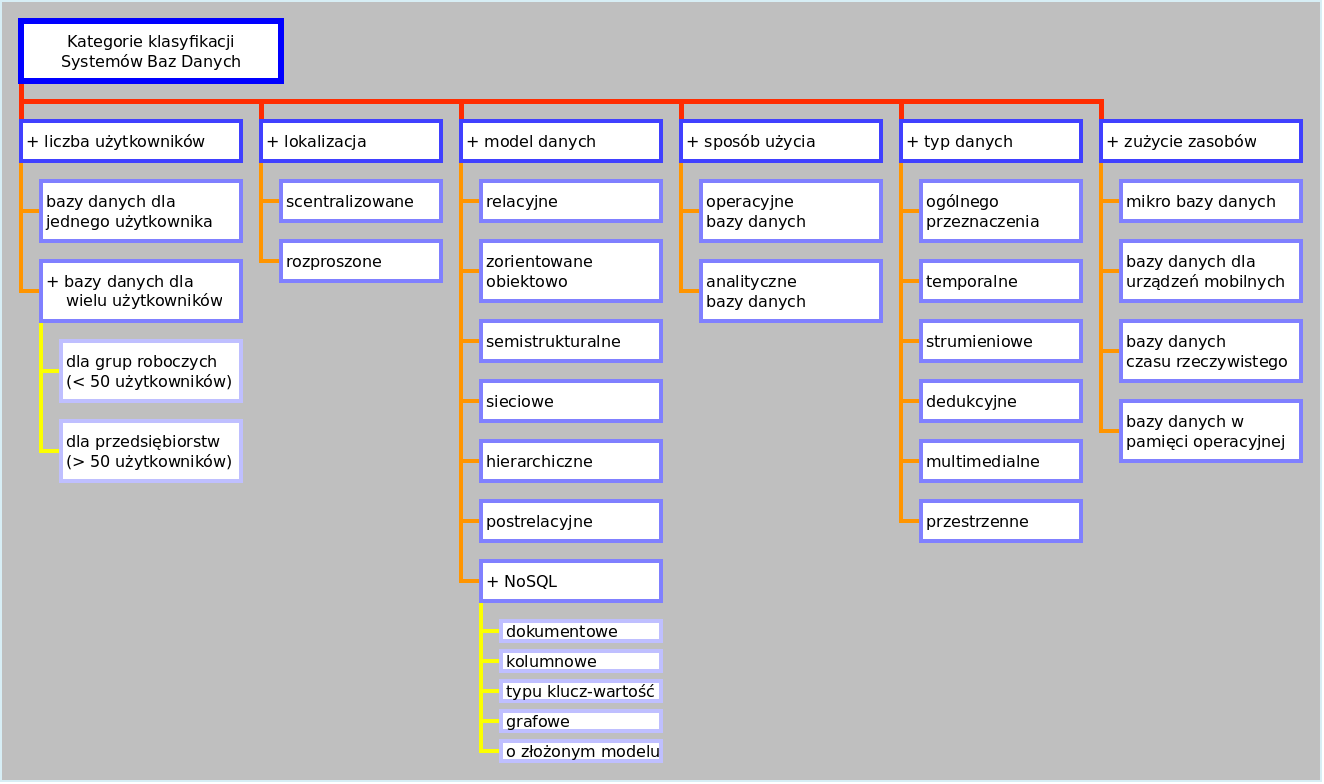1324x784 pixels.
Task: Select the 'scentralizowane' node
Action: click(361, 201)
